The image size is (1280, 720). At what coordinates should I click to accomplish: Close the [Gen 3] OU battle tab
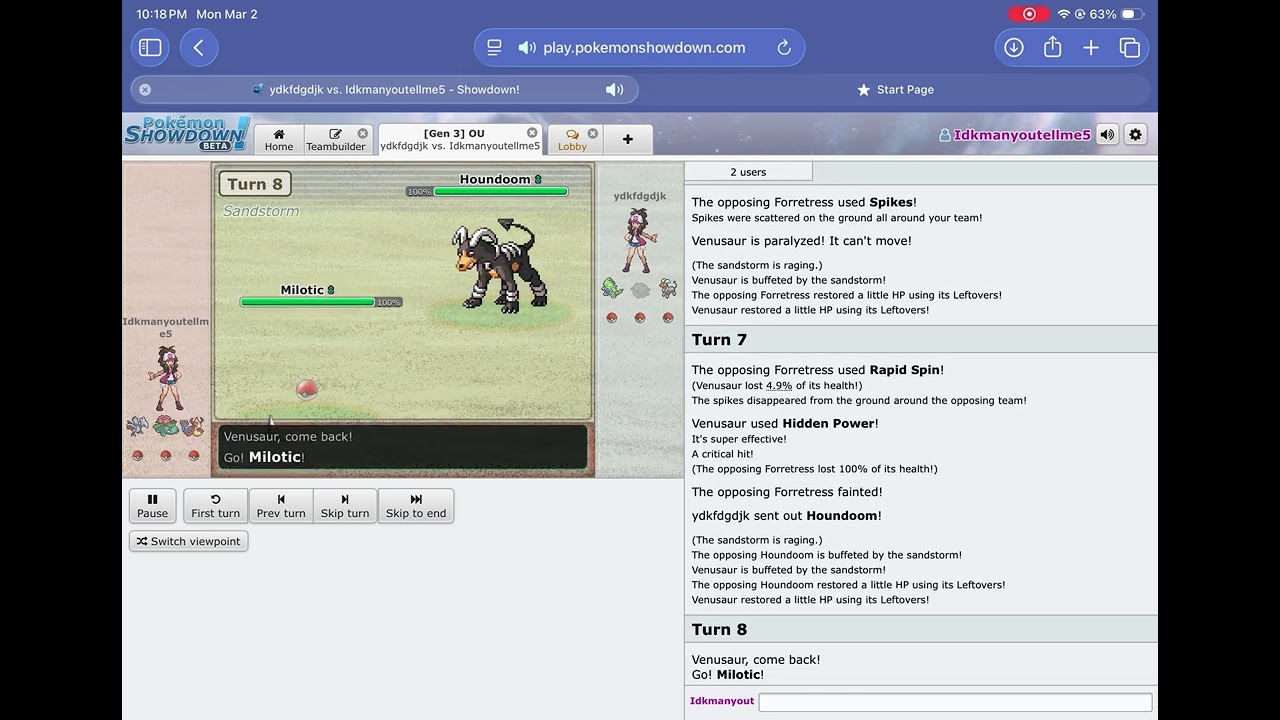coord(532,132)
